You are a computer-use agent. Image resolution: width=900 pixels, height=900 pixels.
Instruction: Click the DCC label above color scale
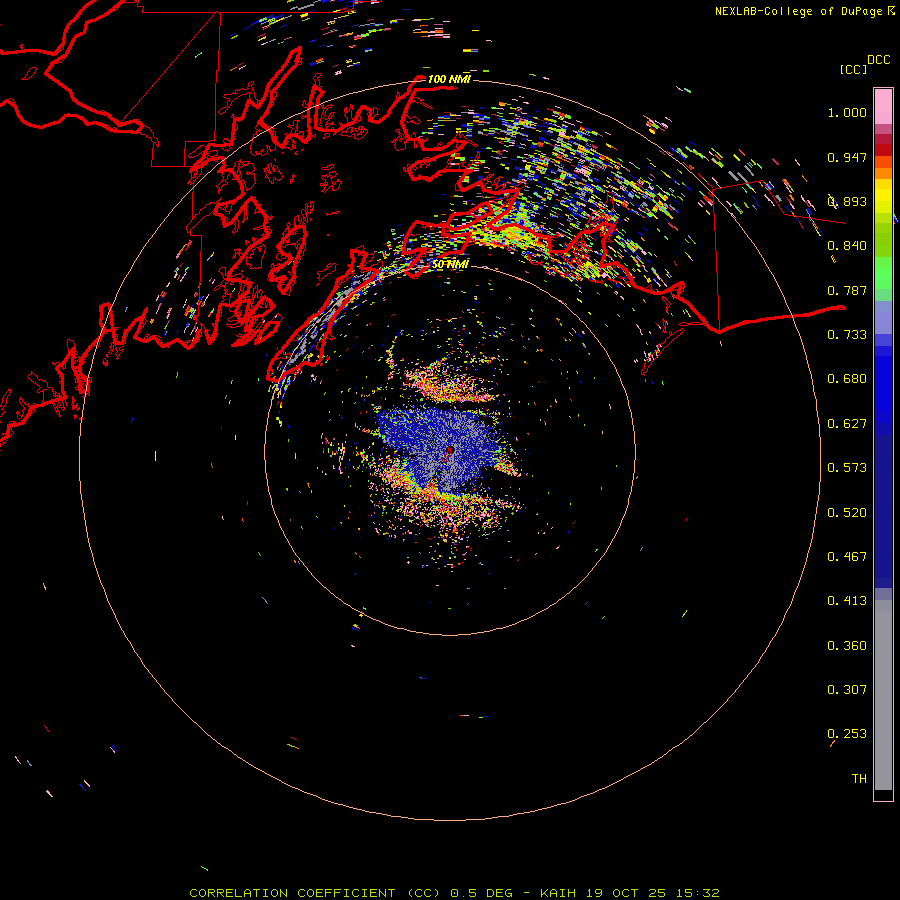[x=878, y=60]
